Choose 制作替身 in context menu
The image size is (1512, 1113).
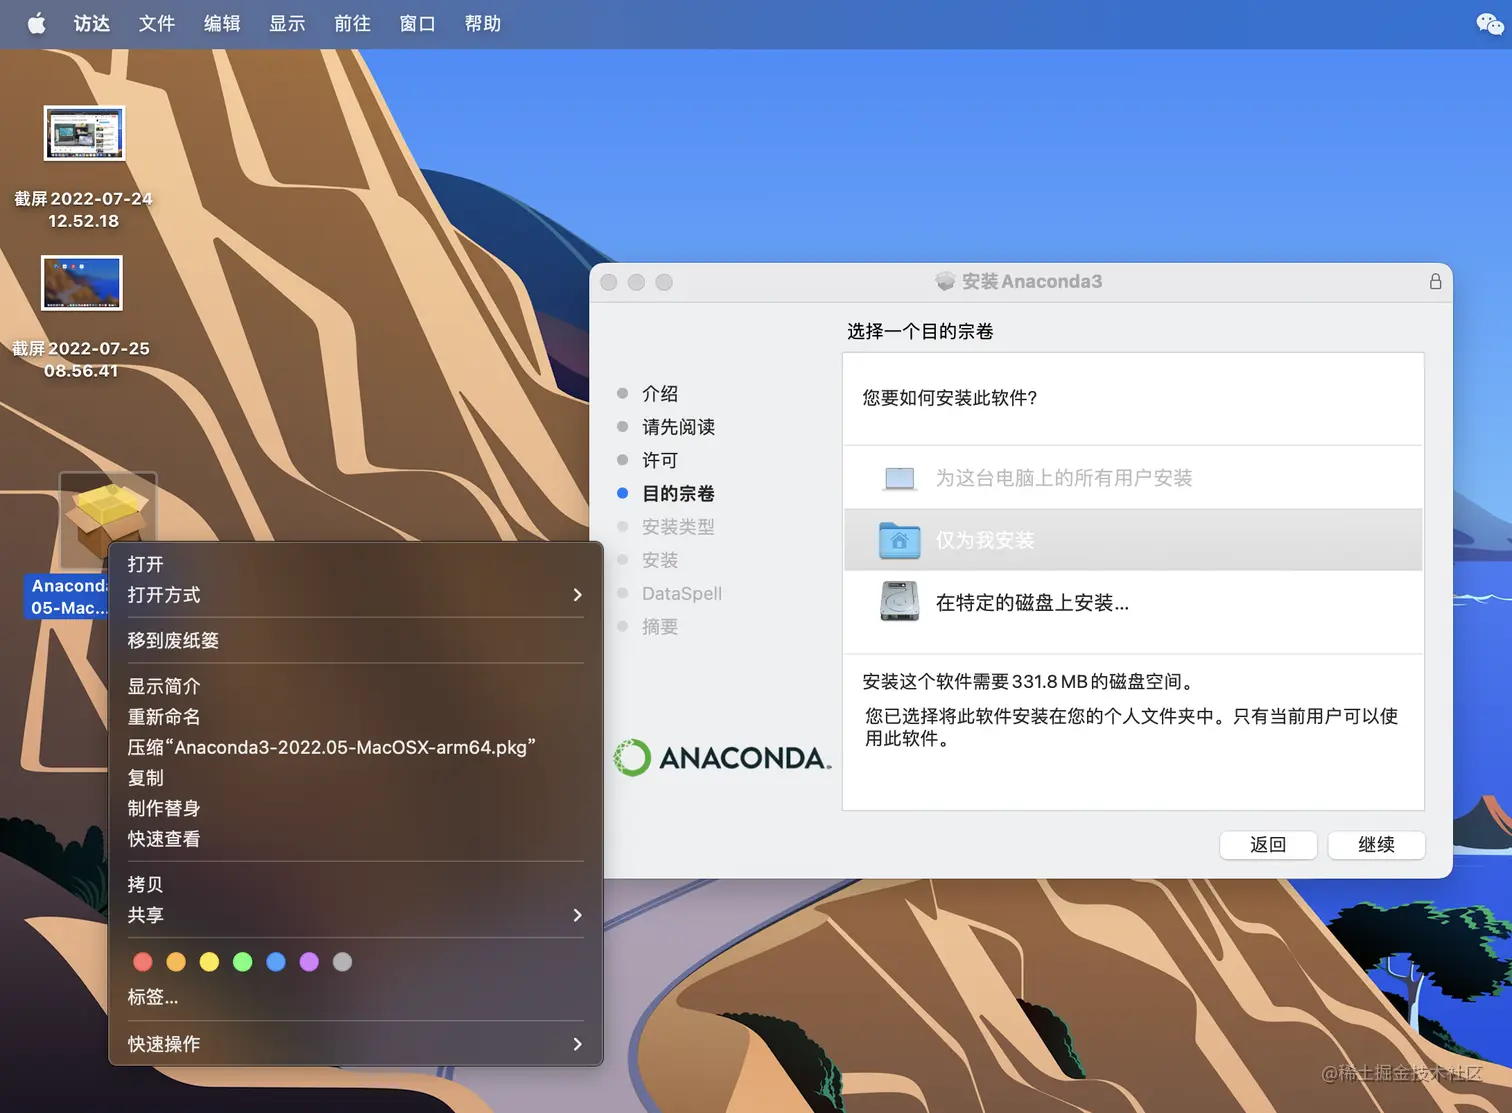tap(355, 808)
